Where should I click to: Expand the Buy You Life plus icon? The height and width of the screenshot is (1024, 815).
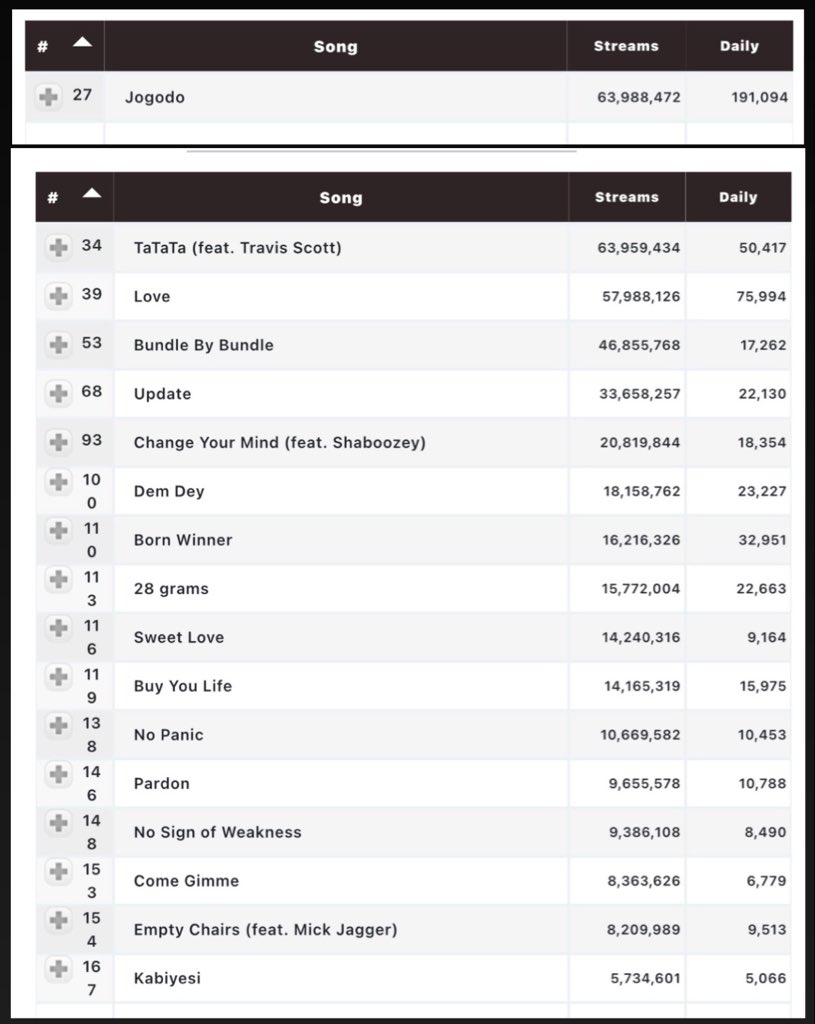pos(59,677)
